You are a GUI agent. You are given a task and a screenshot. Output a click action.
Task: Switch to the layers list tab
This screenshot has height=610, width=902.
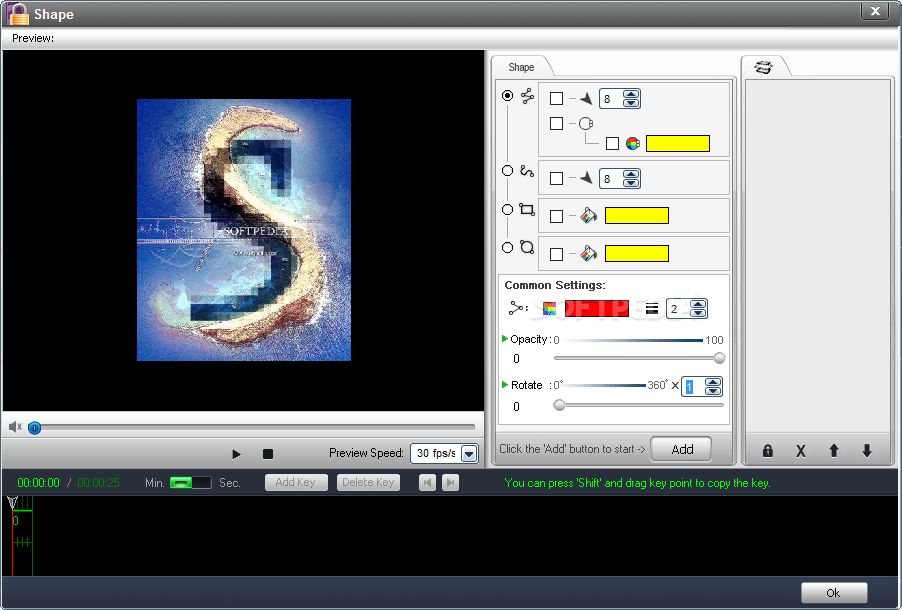763,67
